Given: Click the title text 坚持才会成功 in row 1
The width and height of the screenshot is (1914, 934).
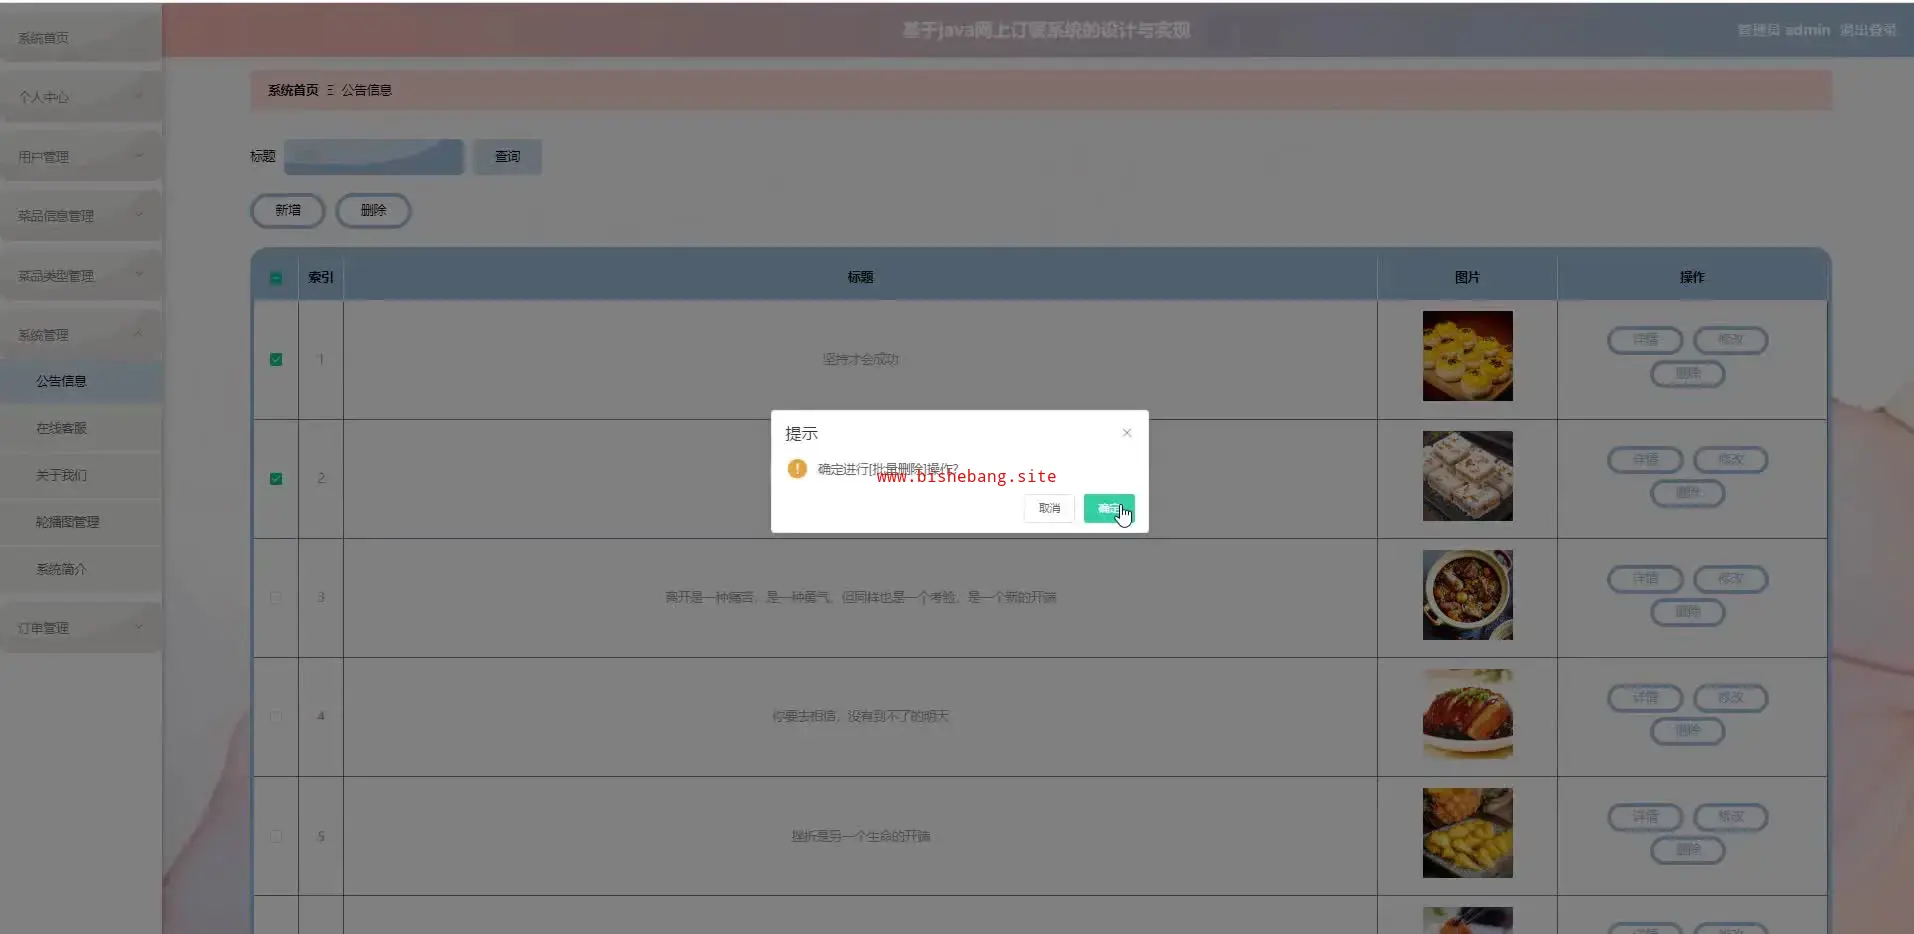Looking at the screenshot, I should click(x=861, y=359).
